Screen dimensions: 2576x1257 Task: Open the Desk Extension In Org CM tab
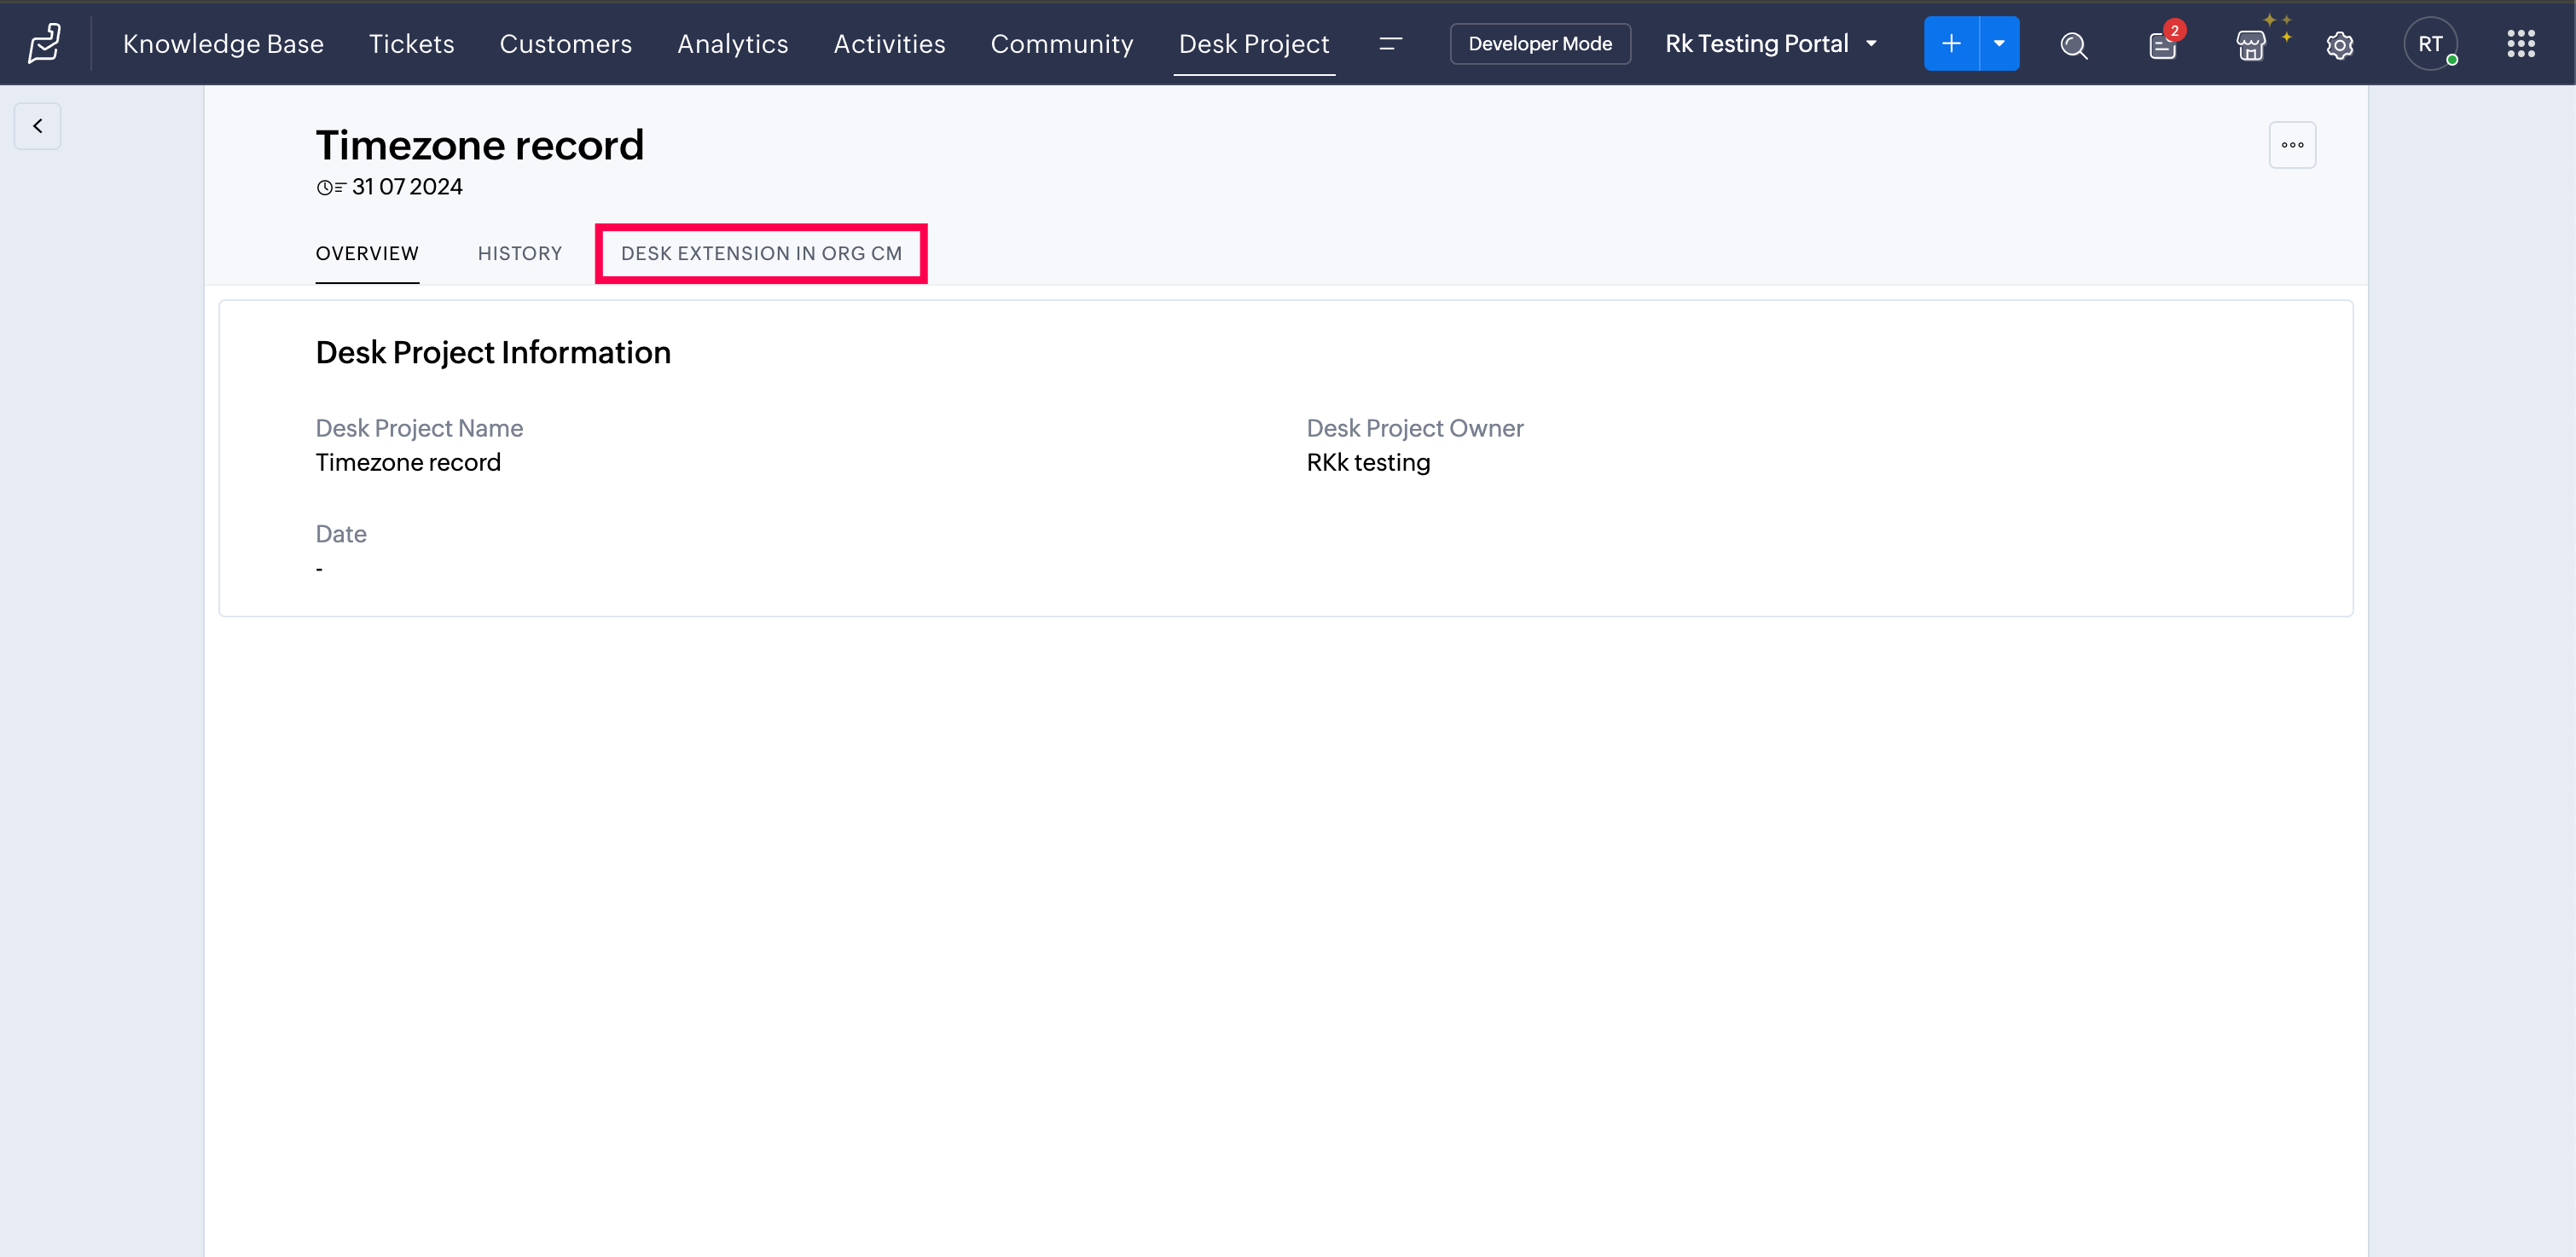pyautogui.click(x=761, y=254)
